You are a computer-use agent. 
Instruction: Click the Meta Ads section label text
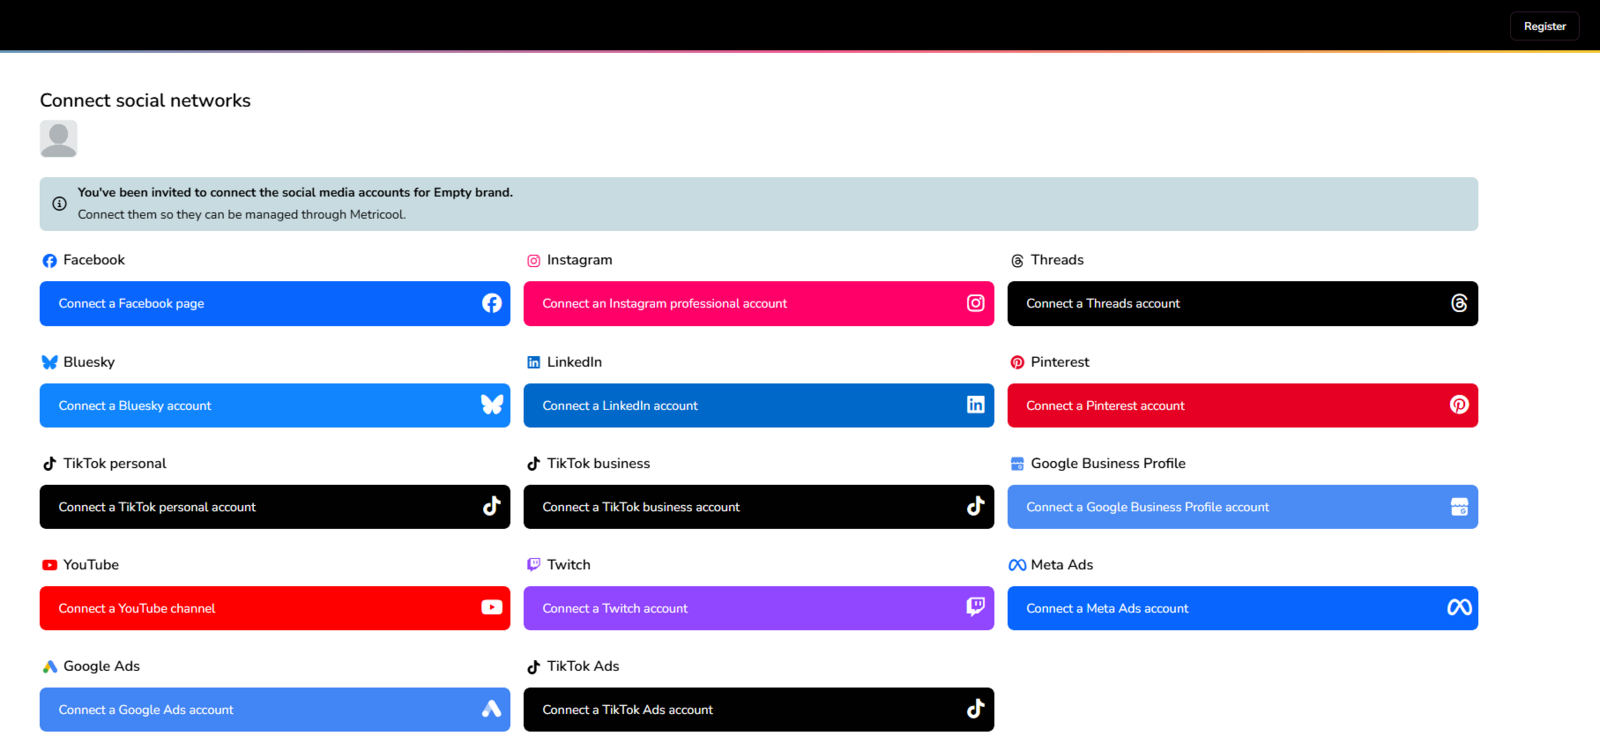1062,564
